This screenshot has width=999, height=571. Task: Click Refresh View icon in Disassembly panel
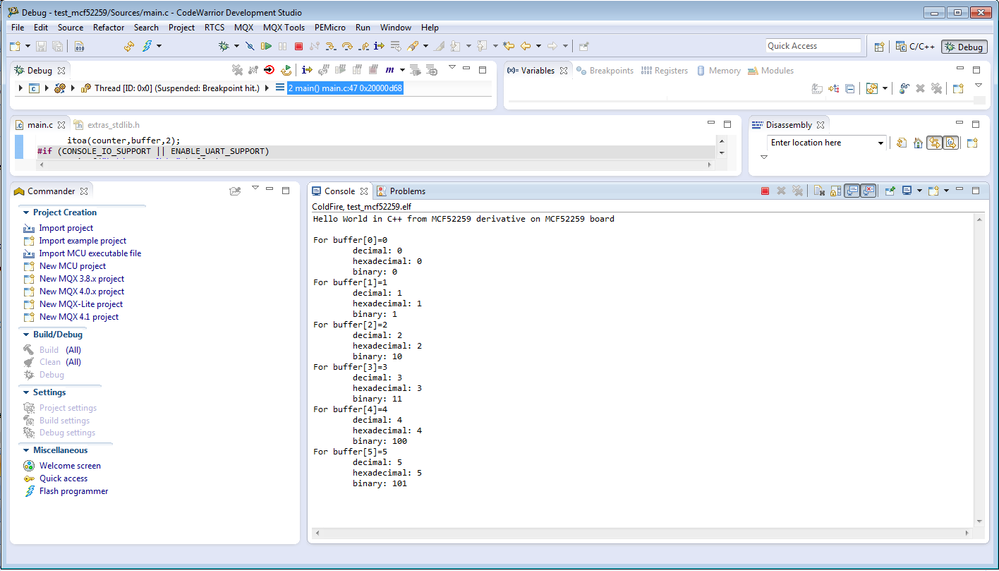coord(902,143)
